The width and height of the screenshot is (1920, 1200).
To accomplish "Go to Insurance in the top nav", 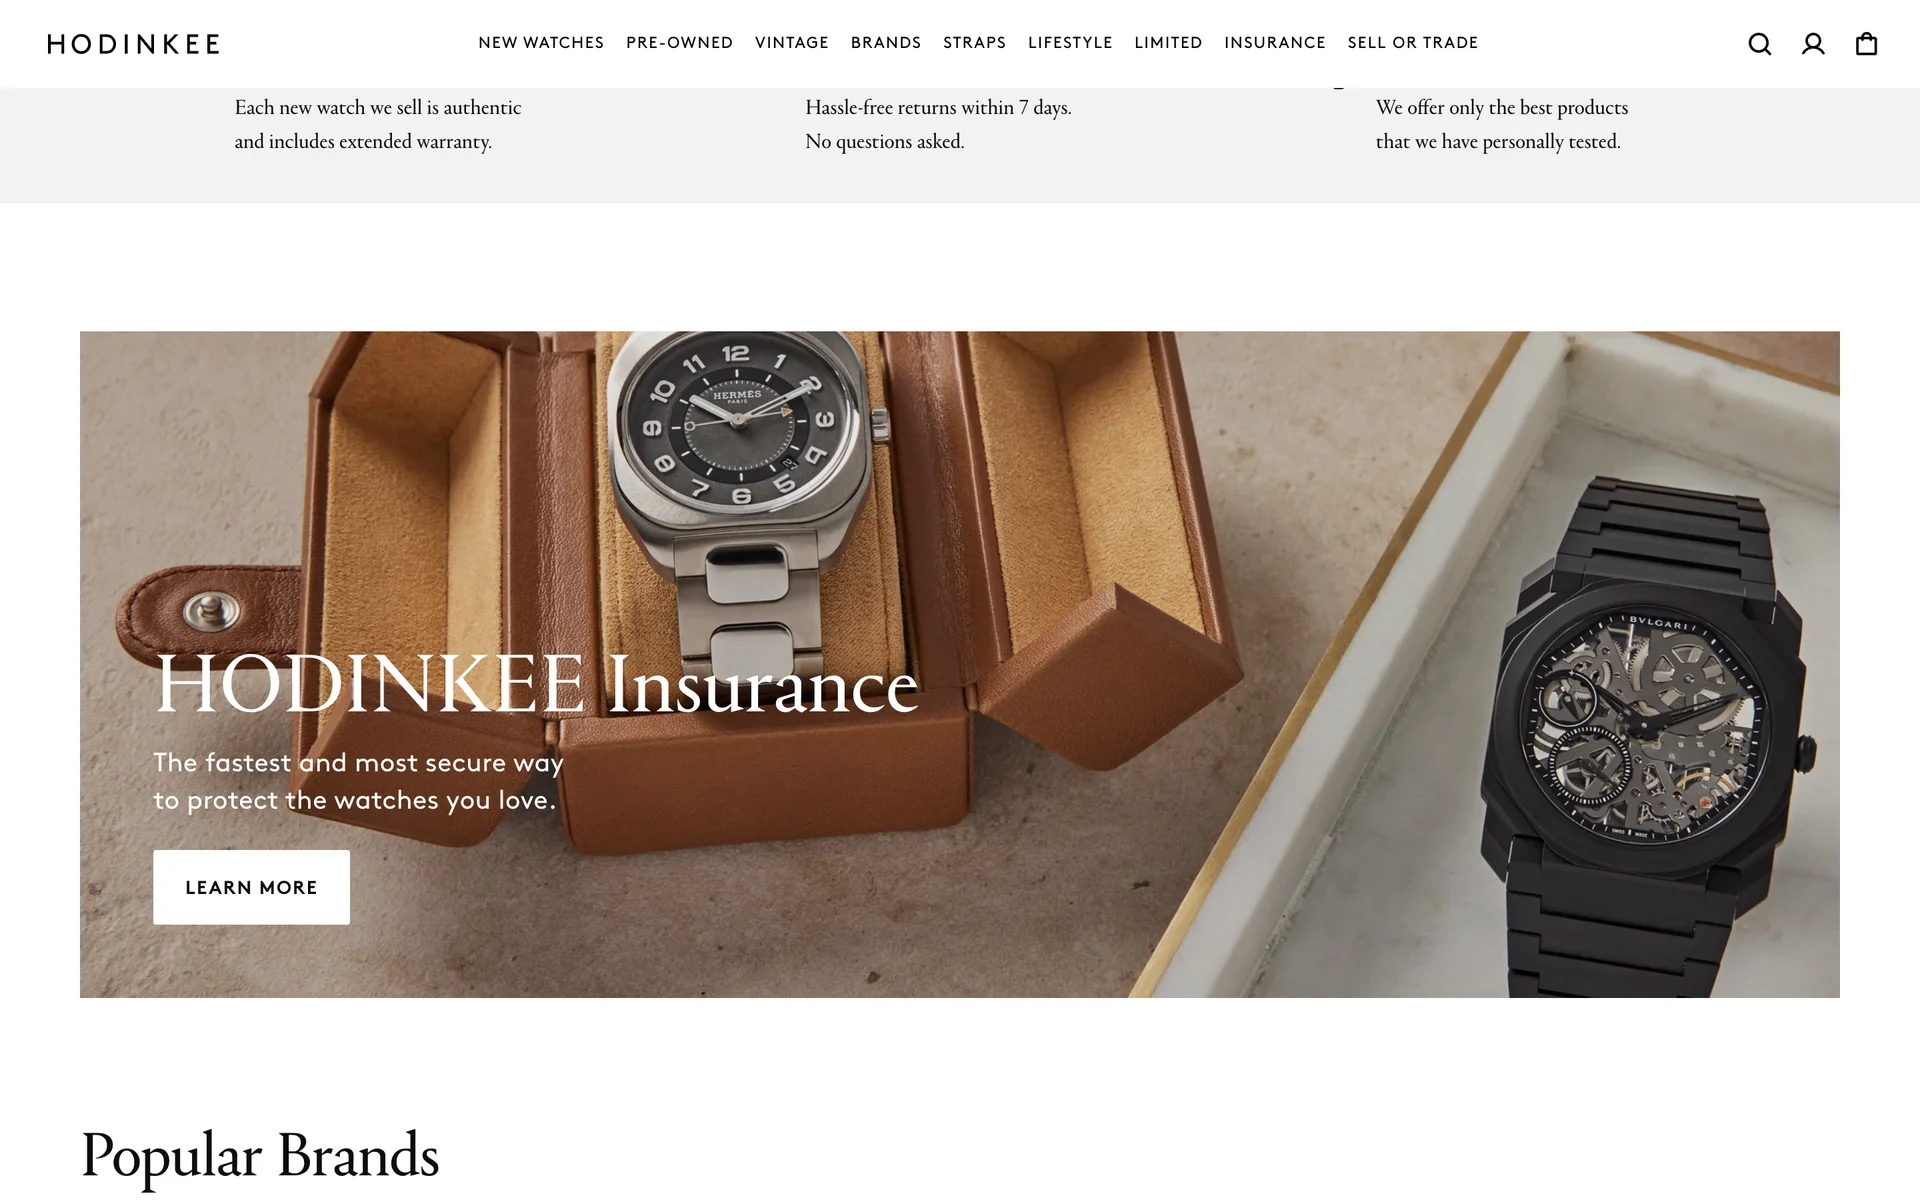I will coord(1275,43).
